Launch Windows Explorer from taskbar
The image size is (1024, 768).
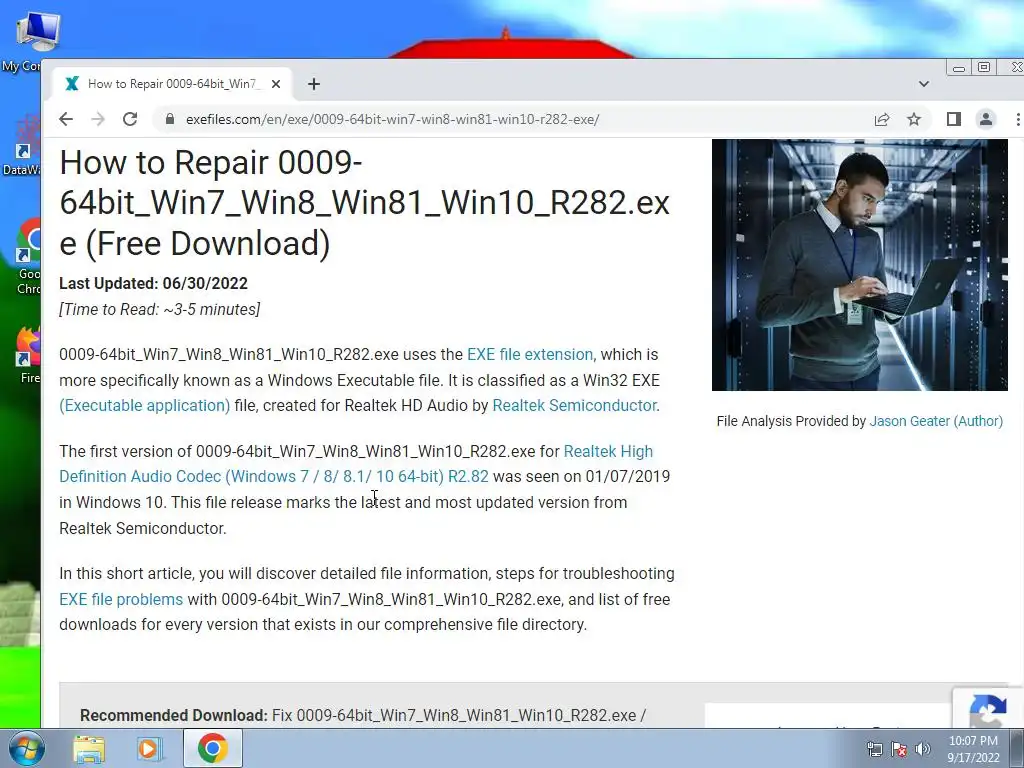(89, 748)
